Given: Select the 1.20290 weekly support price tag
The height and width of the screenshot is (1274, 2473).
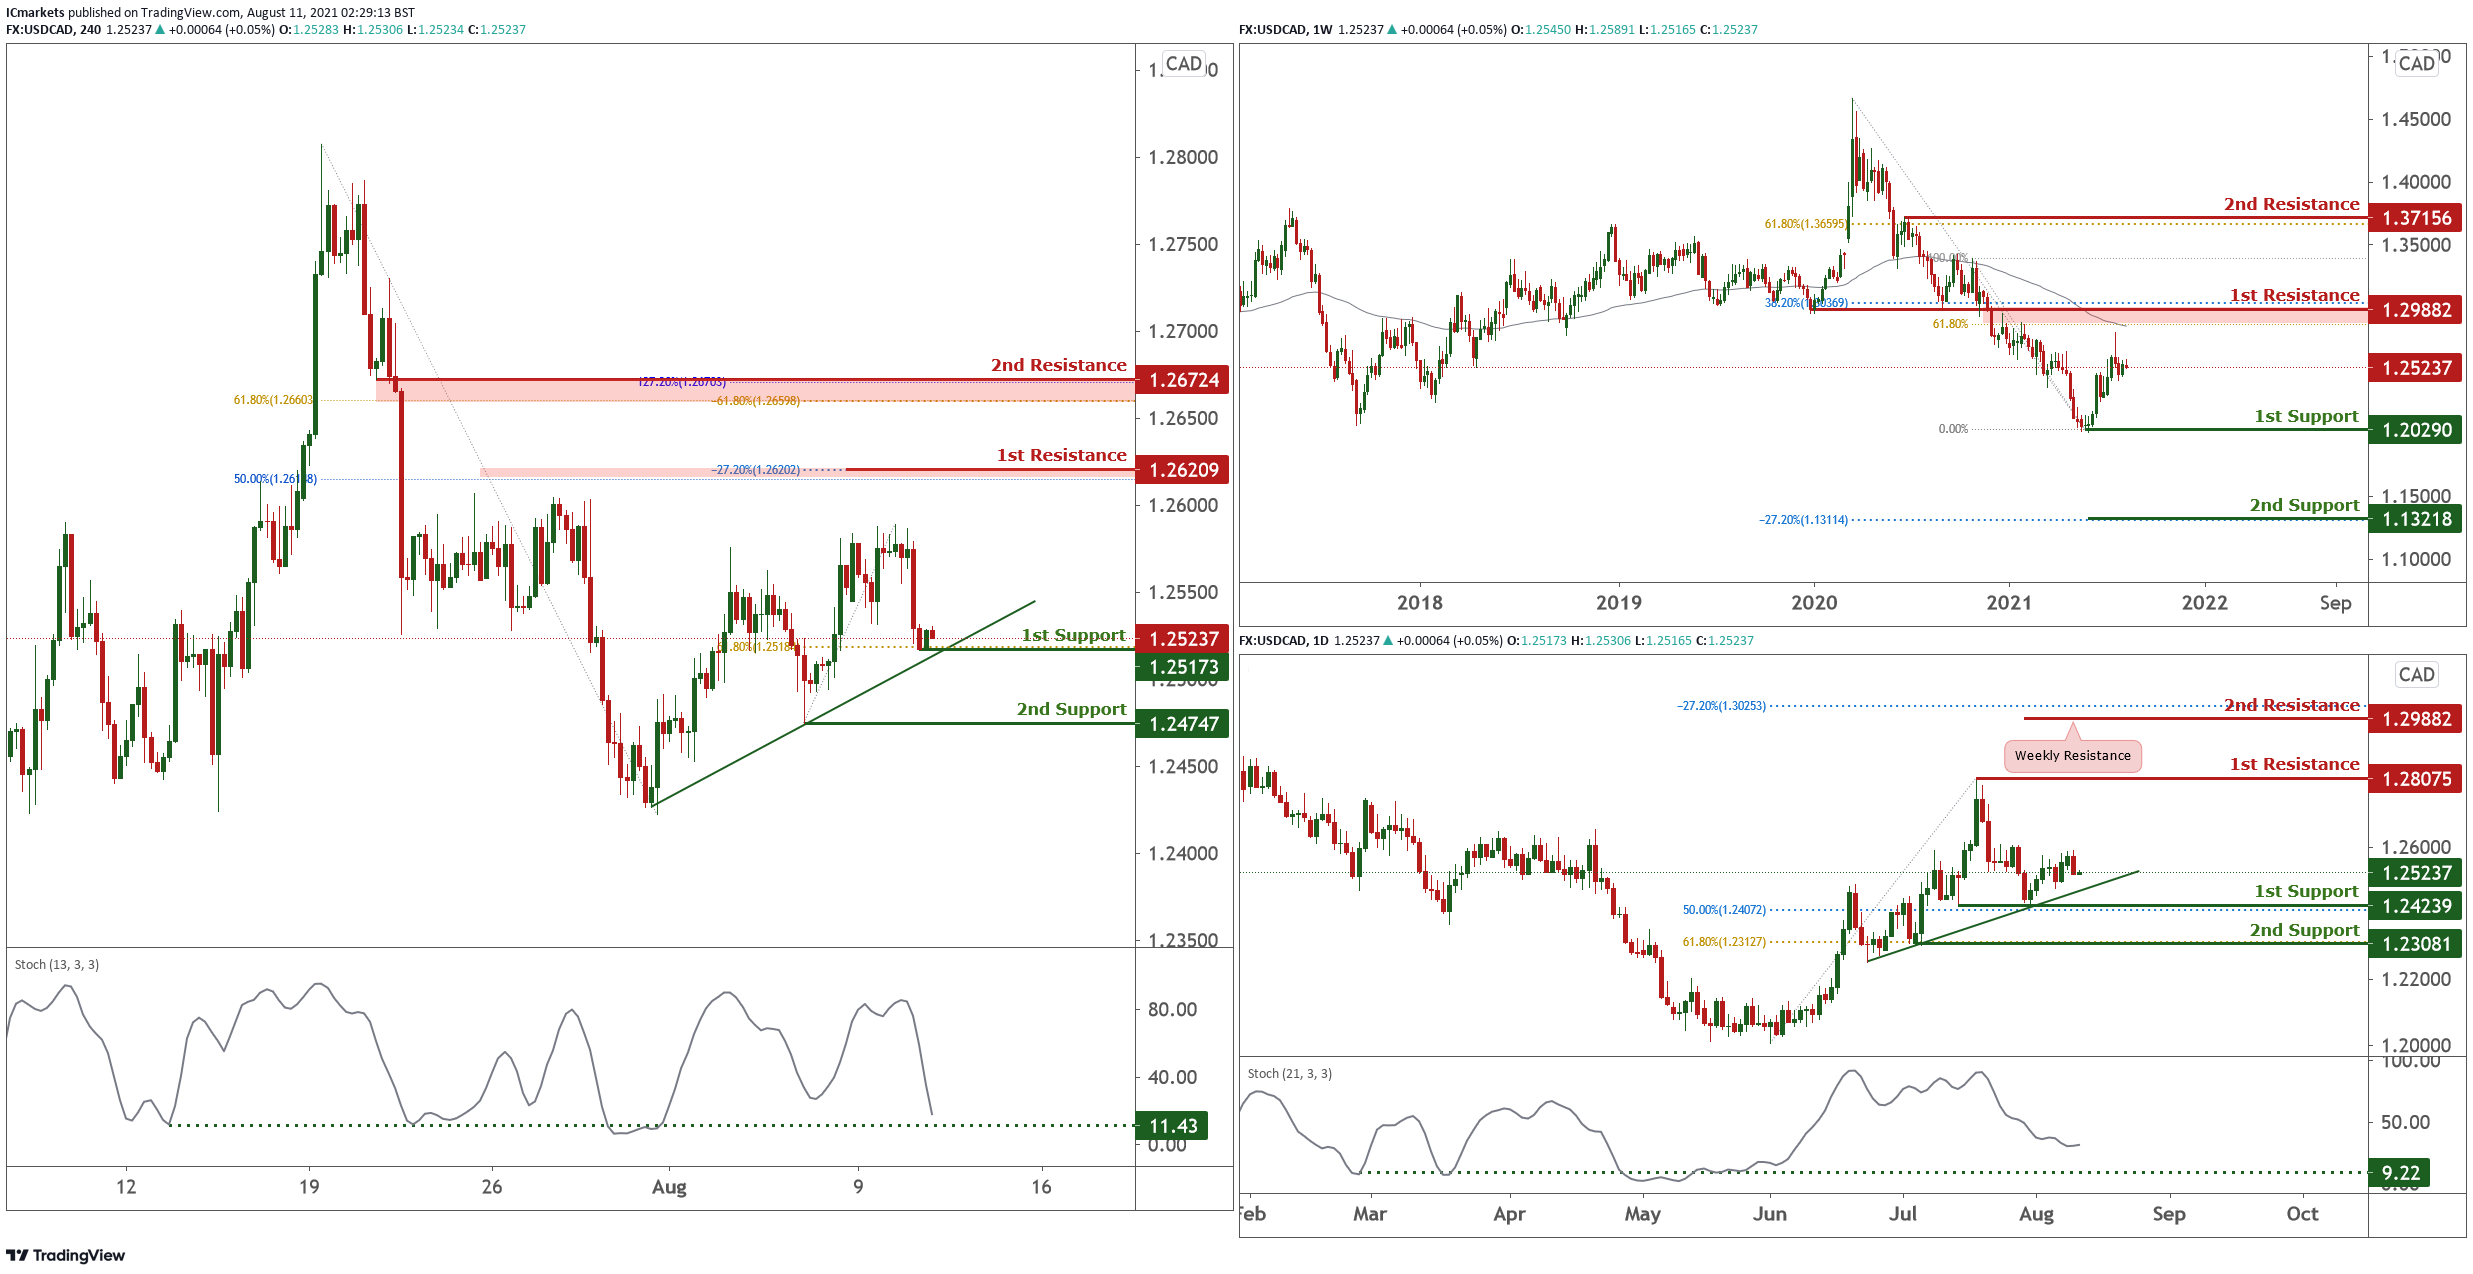Looking at the screenshot, I should [x=2415, y=430].
